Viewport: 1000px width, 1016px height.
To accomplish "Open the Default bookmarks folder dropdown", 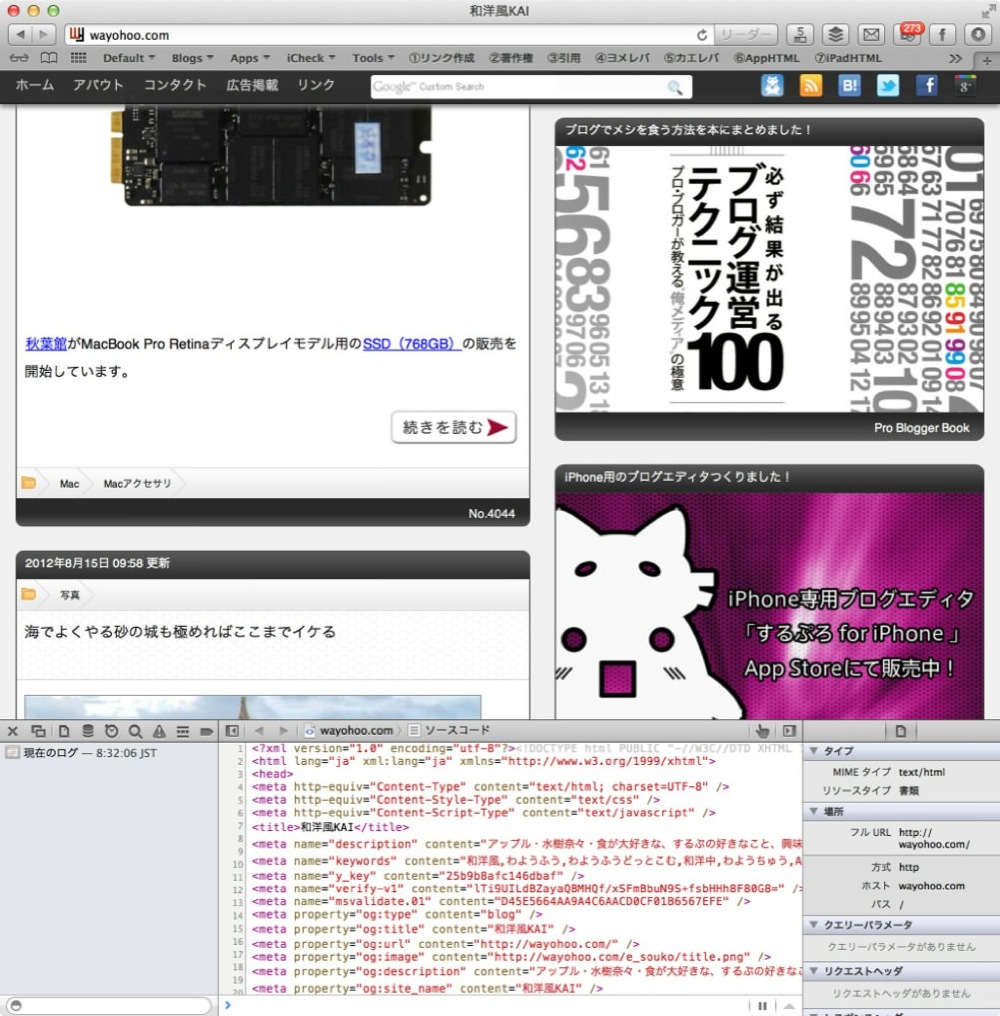I will [x=128, y=58].
